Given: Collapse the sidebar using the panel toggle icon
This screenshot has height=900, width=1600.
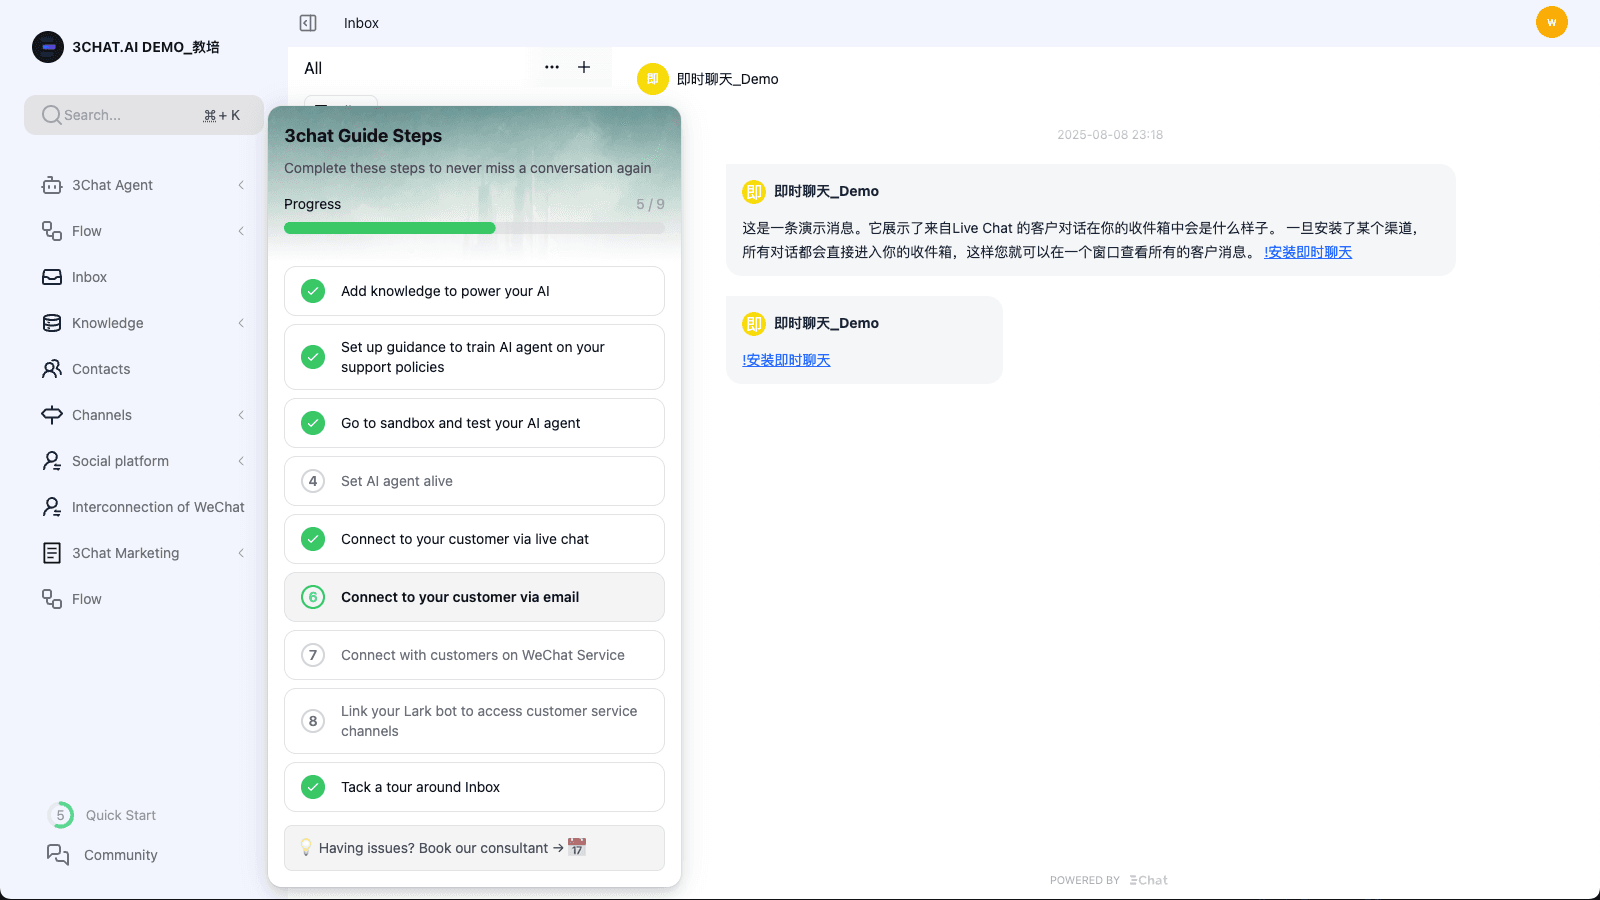Looking at the screenshot, I should point(308,23).
